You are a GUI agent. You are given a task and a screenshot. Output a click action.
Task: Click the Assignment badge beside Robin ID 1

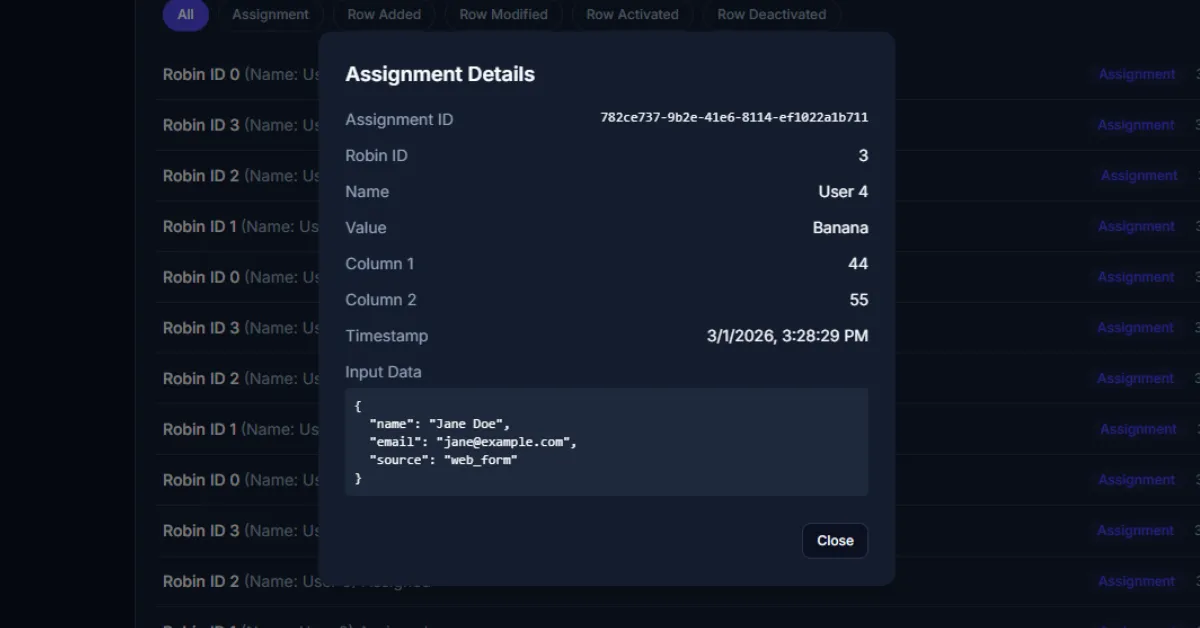click(1136, 226)
